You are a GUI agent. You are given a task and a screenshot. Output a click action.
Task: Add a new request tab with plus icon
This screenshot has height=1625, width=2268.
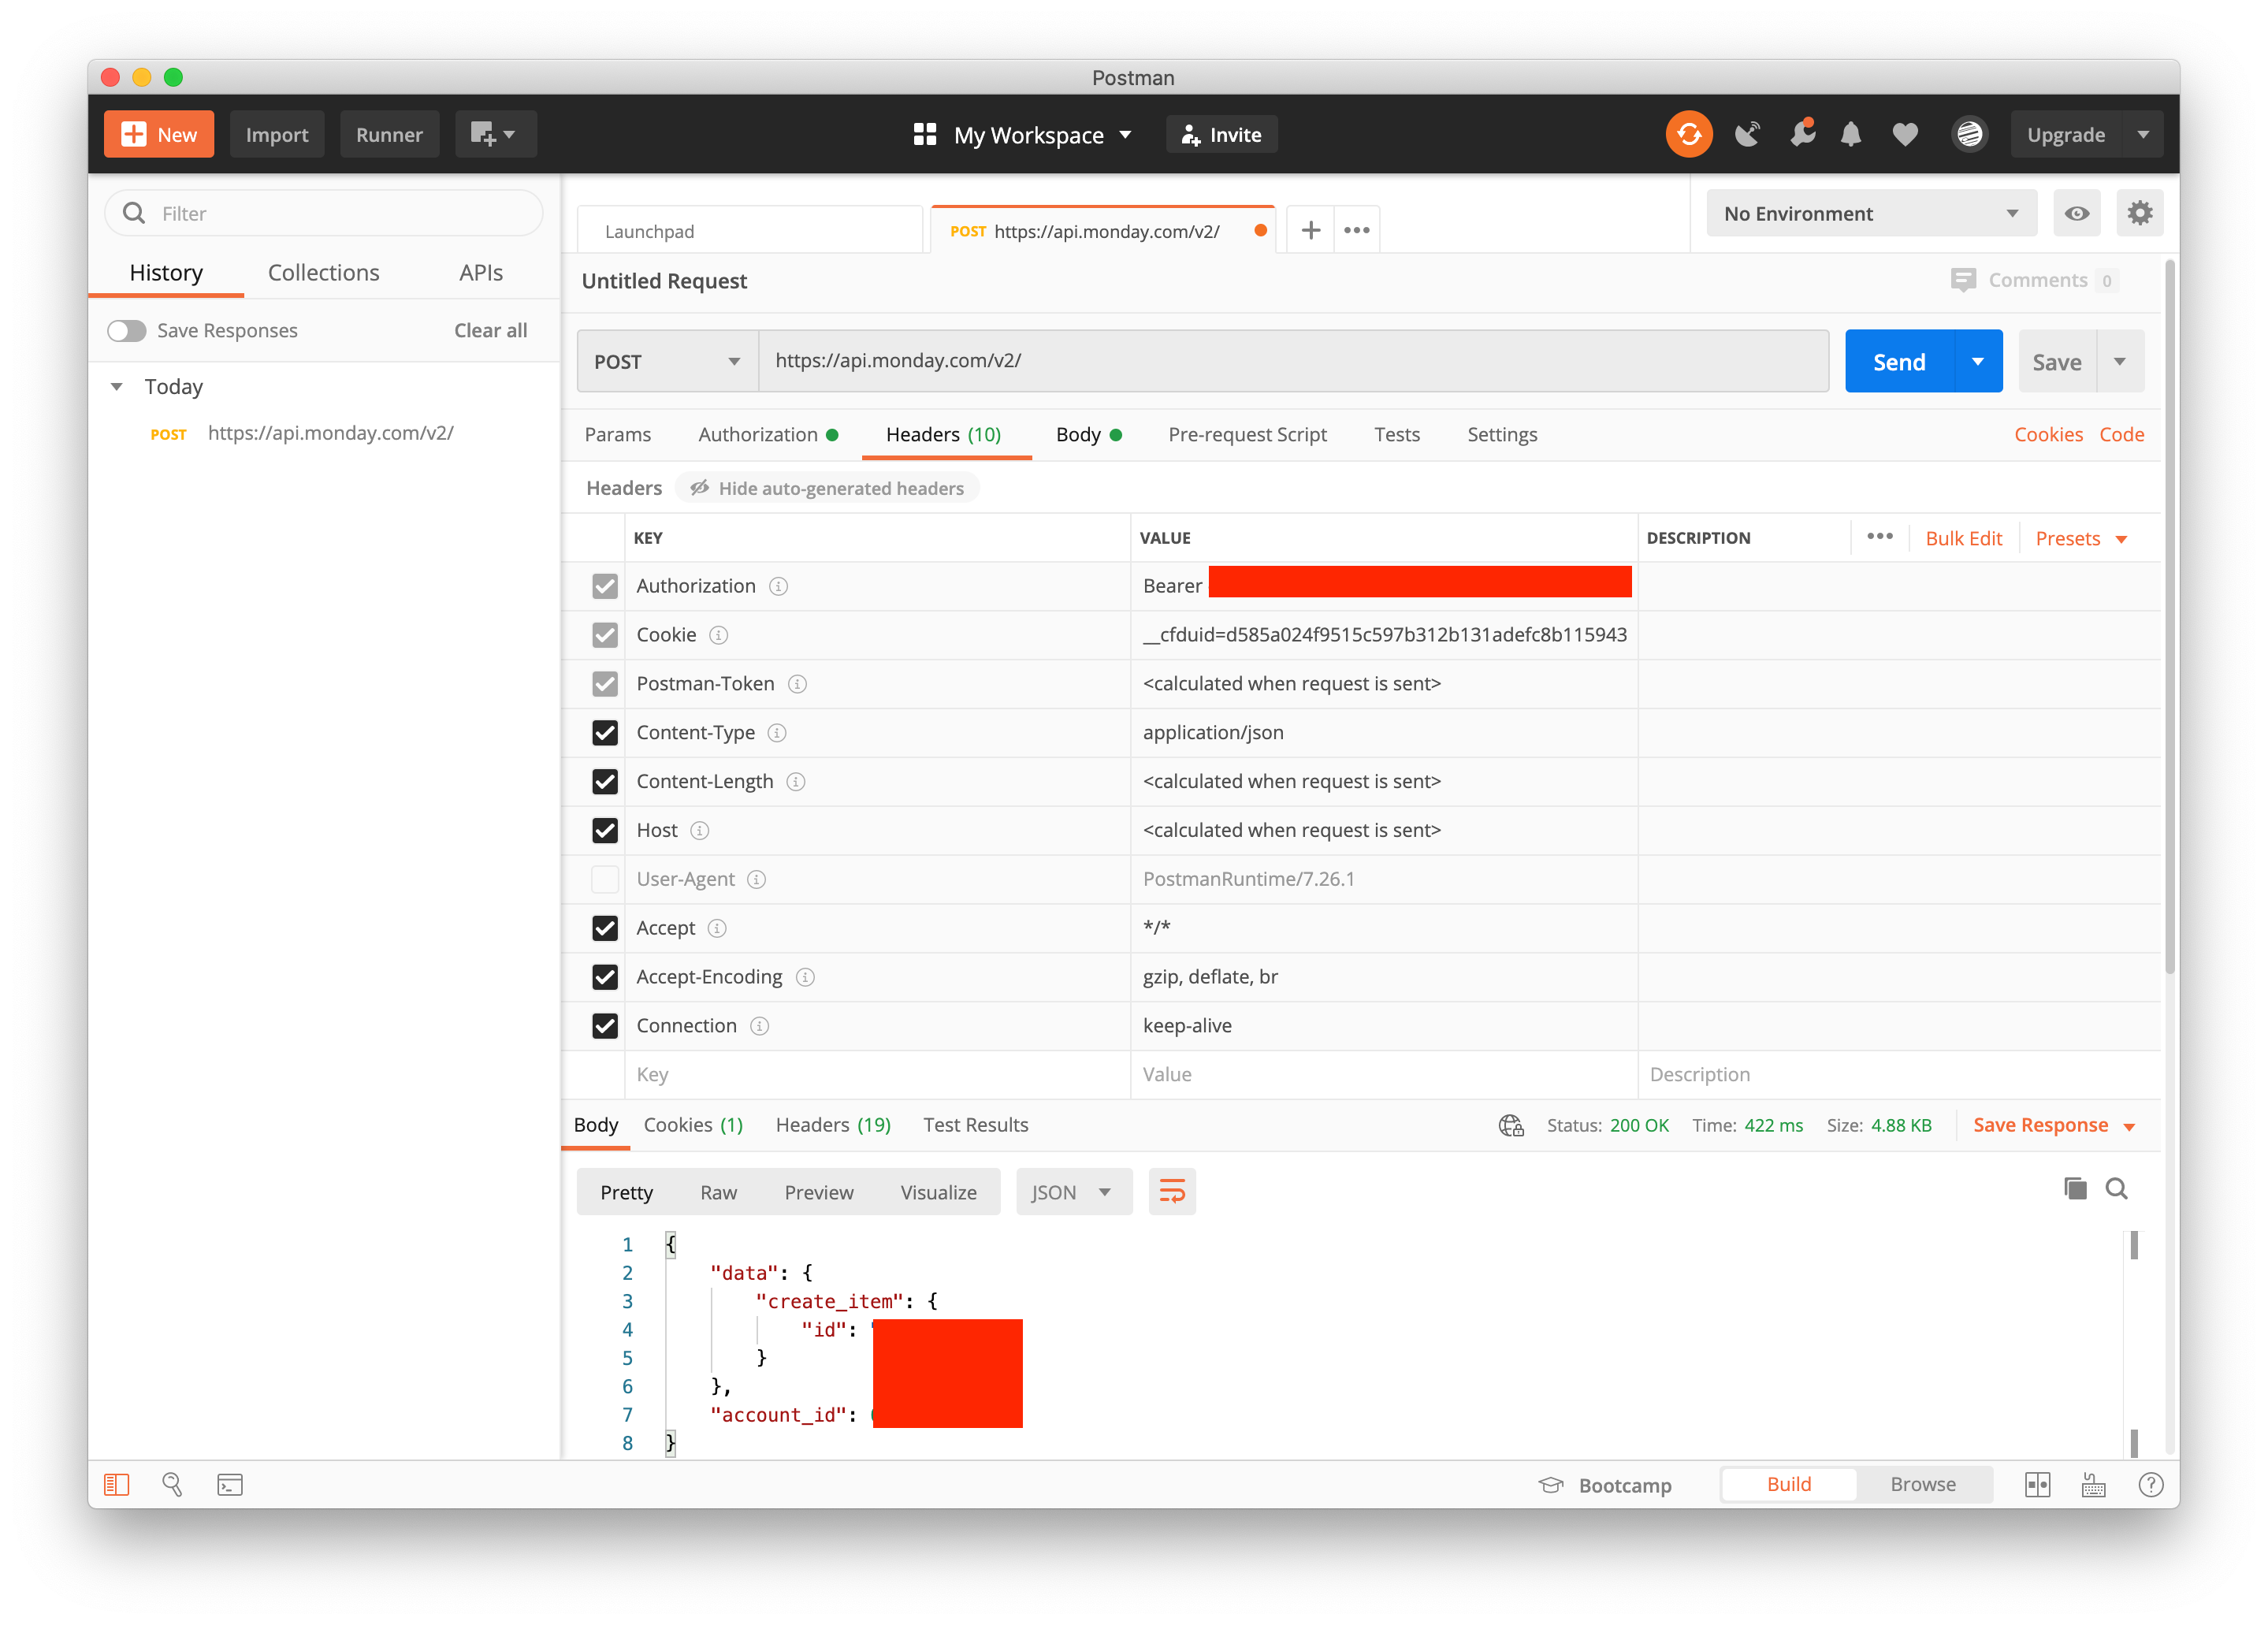(x=1310, y=231)
